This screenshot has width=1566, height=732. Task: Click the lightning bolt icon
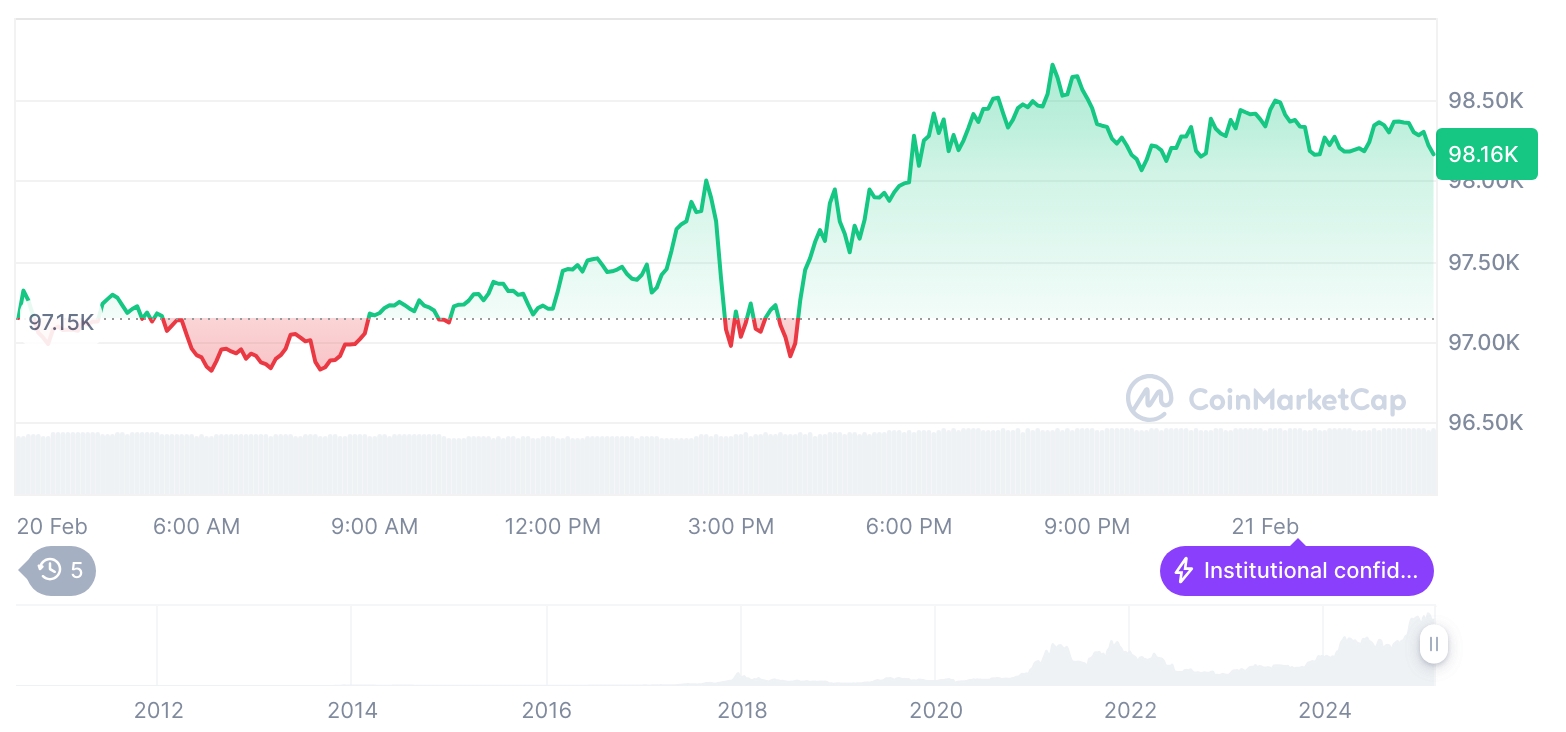[1183, 571]
